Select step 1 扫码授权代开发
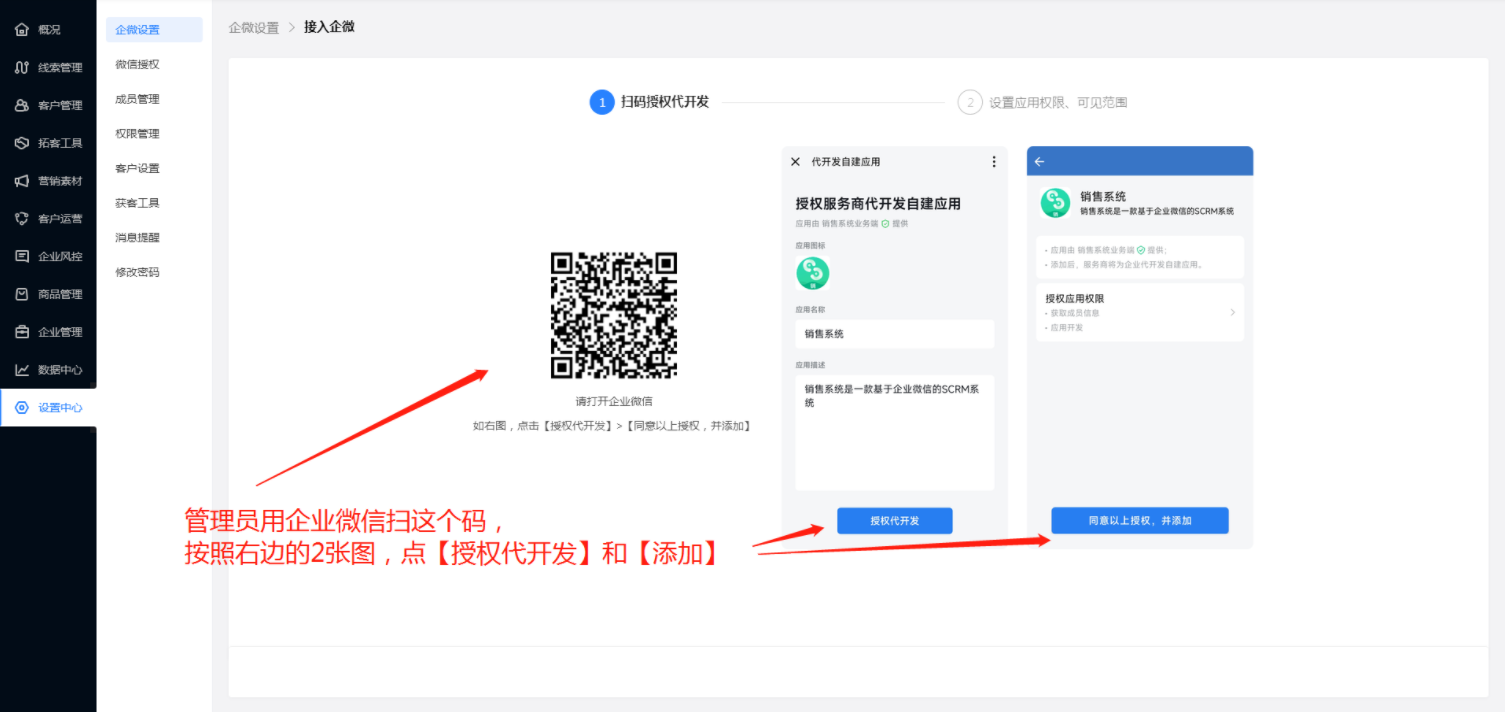The height and width of the screenshot is (712, 1505). click(650, 102)
